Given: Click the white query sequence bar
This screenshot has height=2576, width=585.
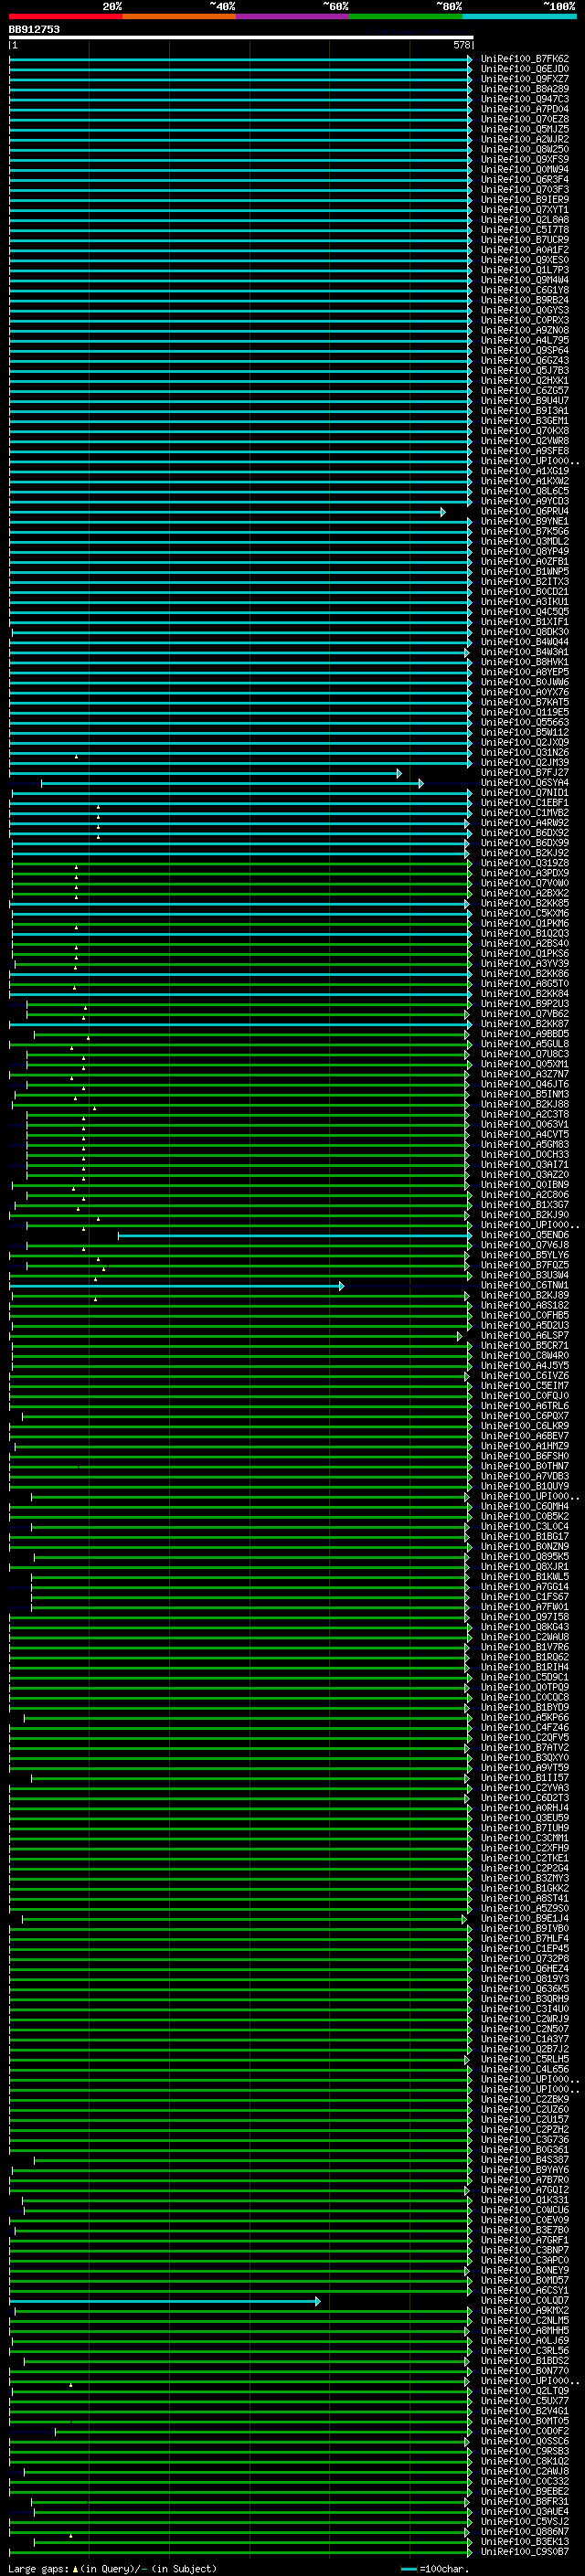Looking at the screenshot, I should 241,37.
